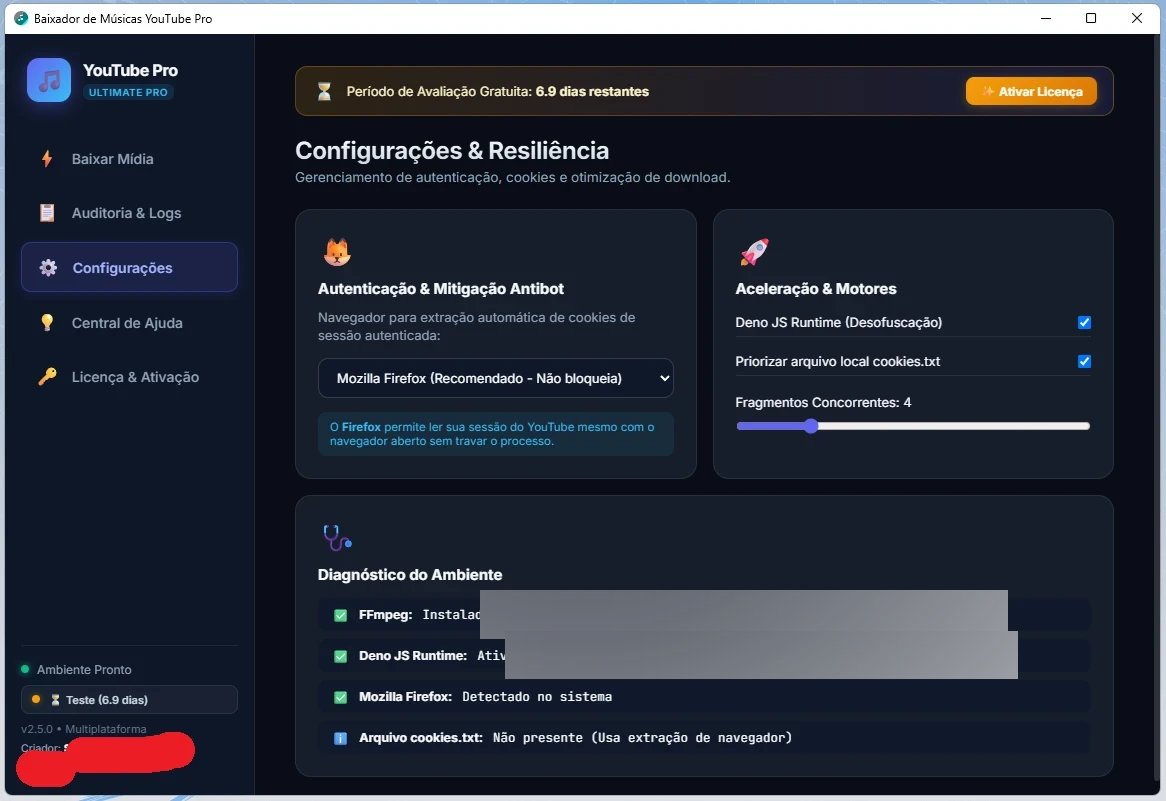Click the green check next to Mozilla Firefox
The width and height of the screenshot is (1166, 801).
pos(341,697)
